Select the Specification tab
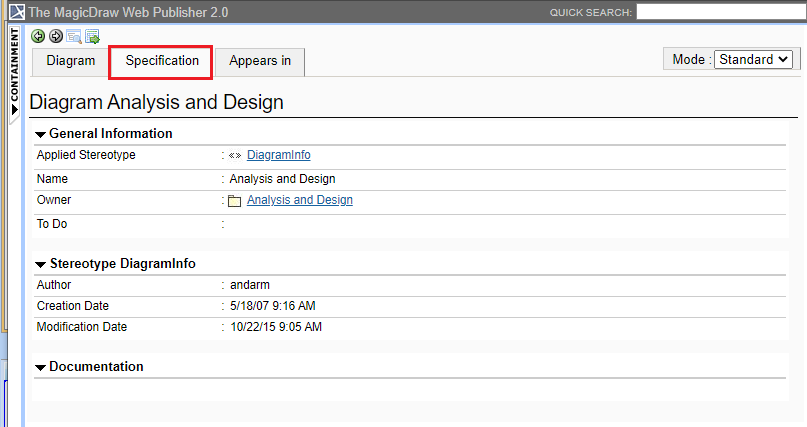The height and width of the screenshot is (427, 807). tap(162, 61)
